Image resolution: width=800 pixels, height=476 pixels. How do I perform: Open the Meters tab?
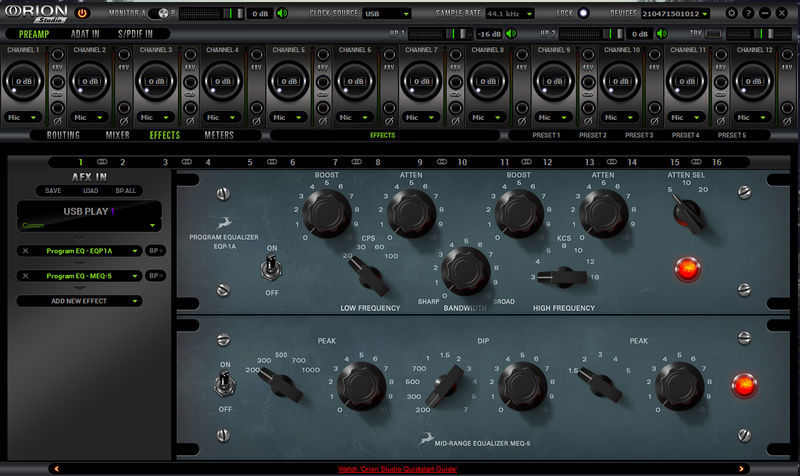coord(219,135)
